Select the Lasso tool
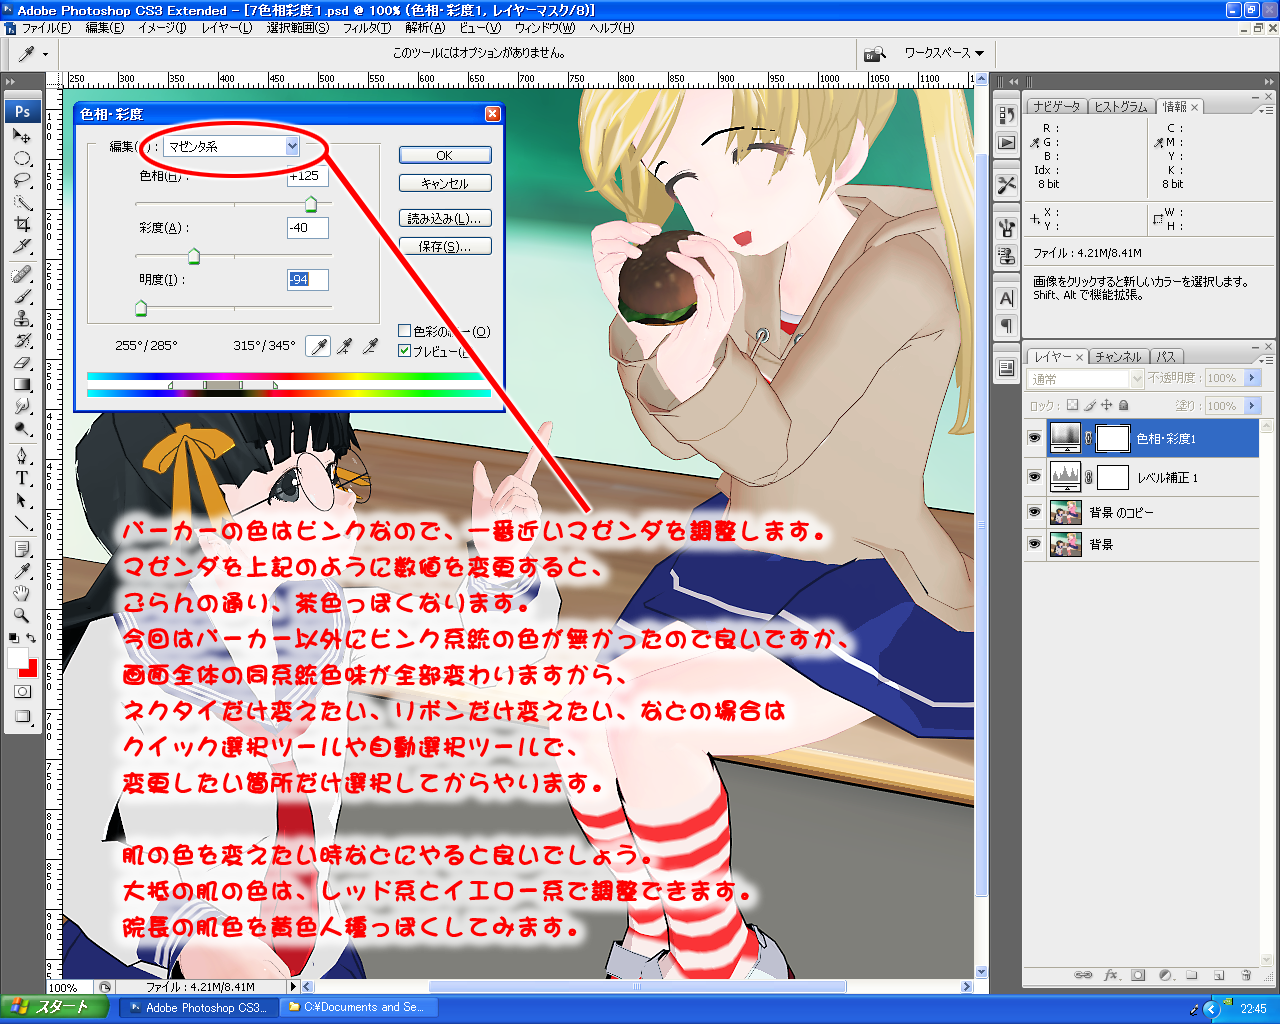The width and height of the screenshot is (1280, 1024). [22, 180]
